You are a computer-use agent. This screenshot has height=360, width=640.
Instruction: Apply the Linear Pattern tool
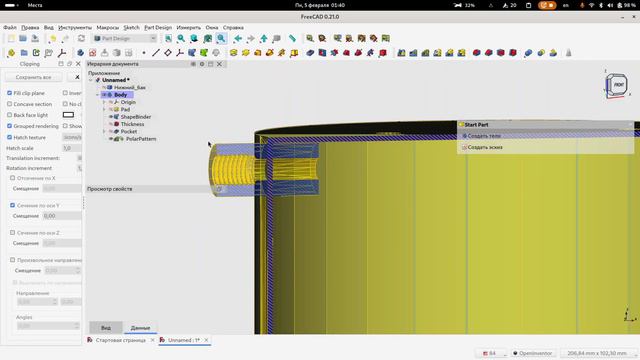(413, 53)
